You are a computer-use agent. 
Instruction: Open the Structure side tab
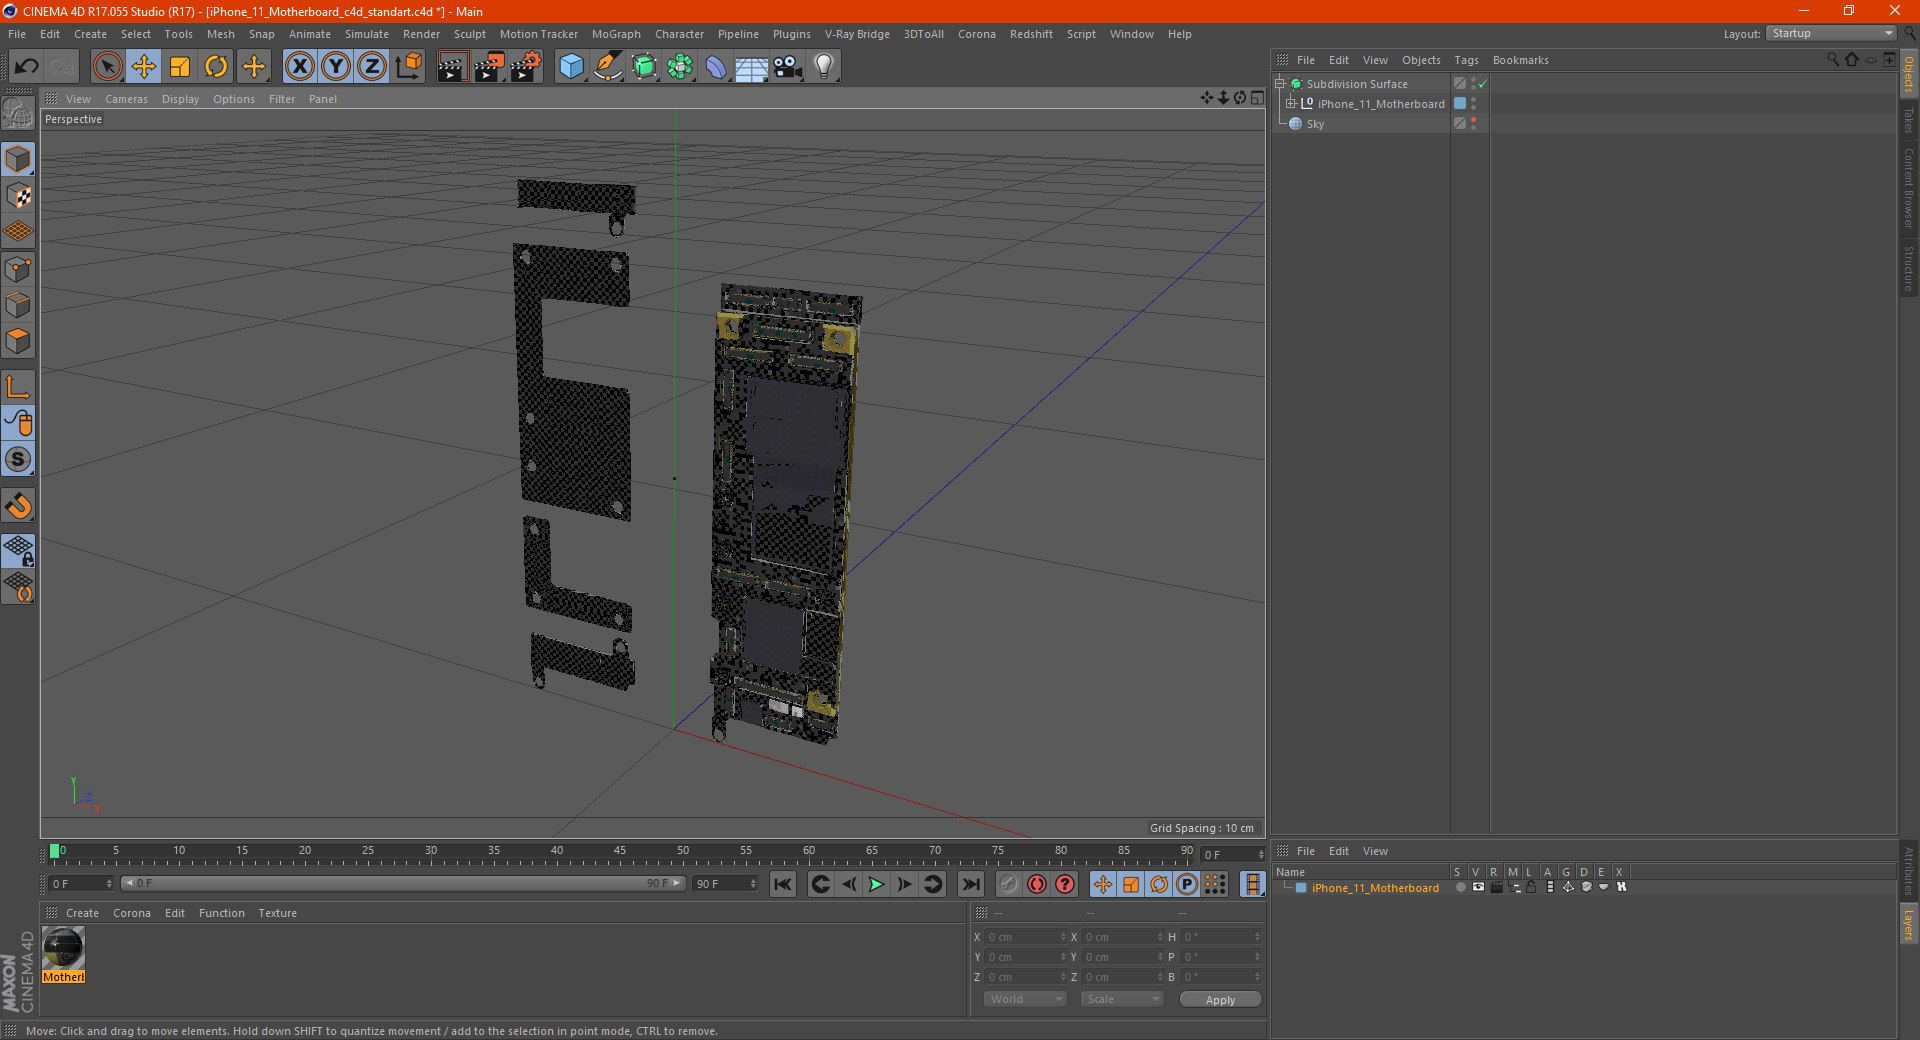click(x=1909, y=268)
